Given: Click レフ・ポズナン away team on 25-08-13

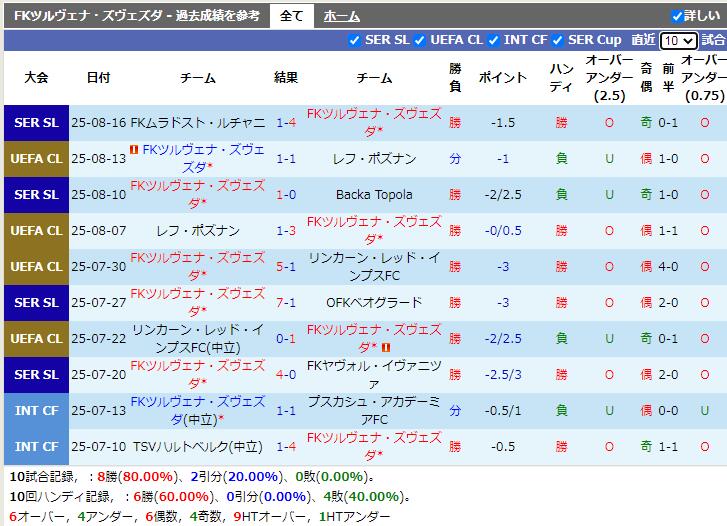Looking at the screenshot, I should tap(374, 159).
